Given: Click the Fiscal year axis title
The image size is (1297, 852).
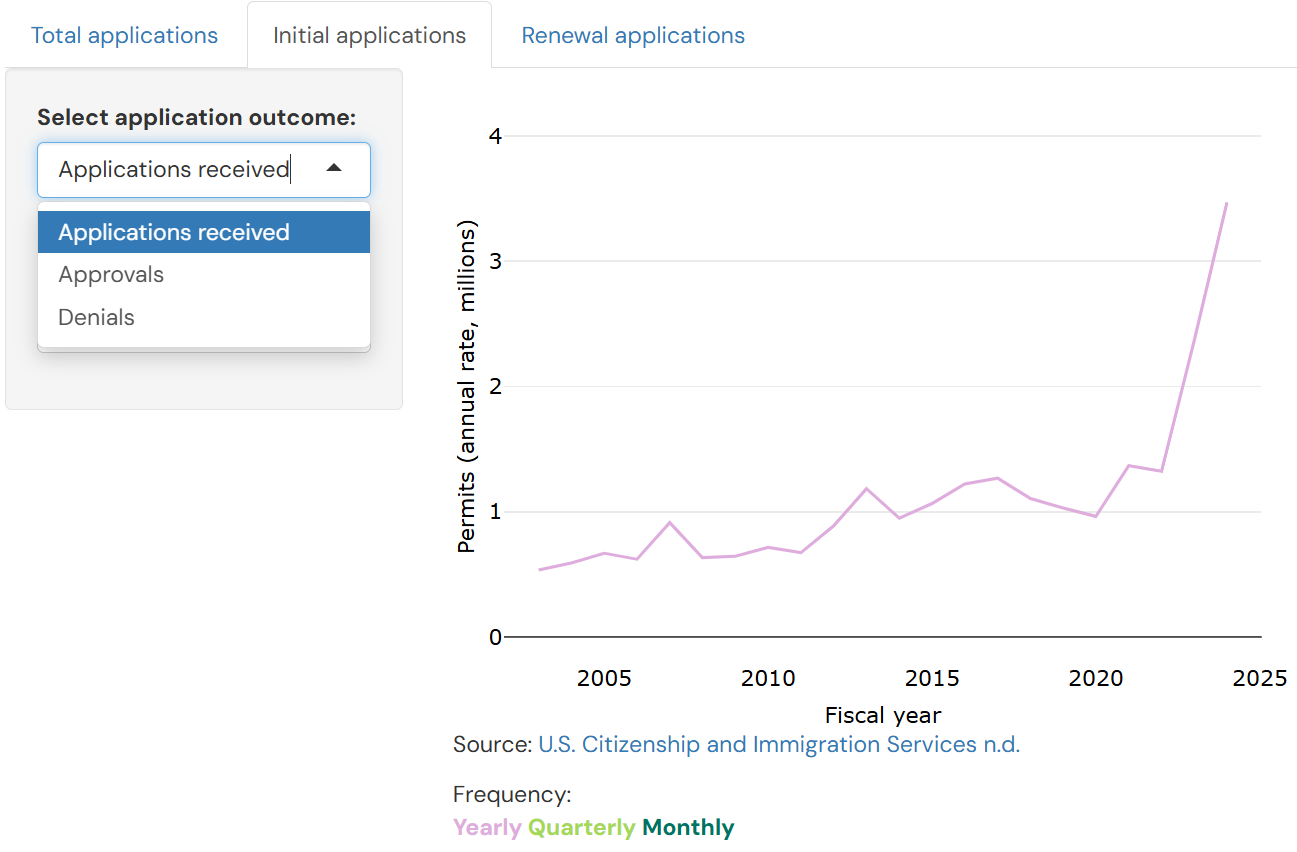Looking at the screenshot, I should click(883, 715).
